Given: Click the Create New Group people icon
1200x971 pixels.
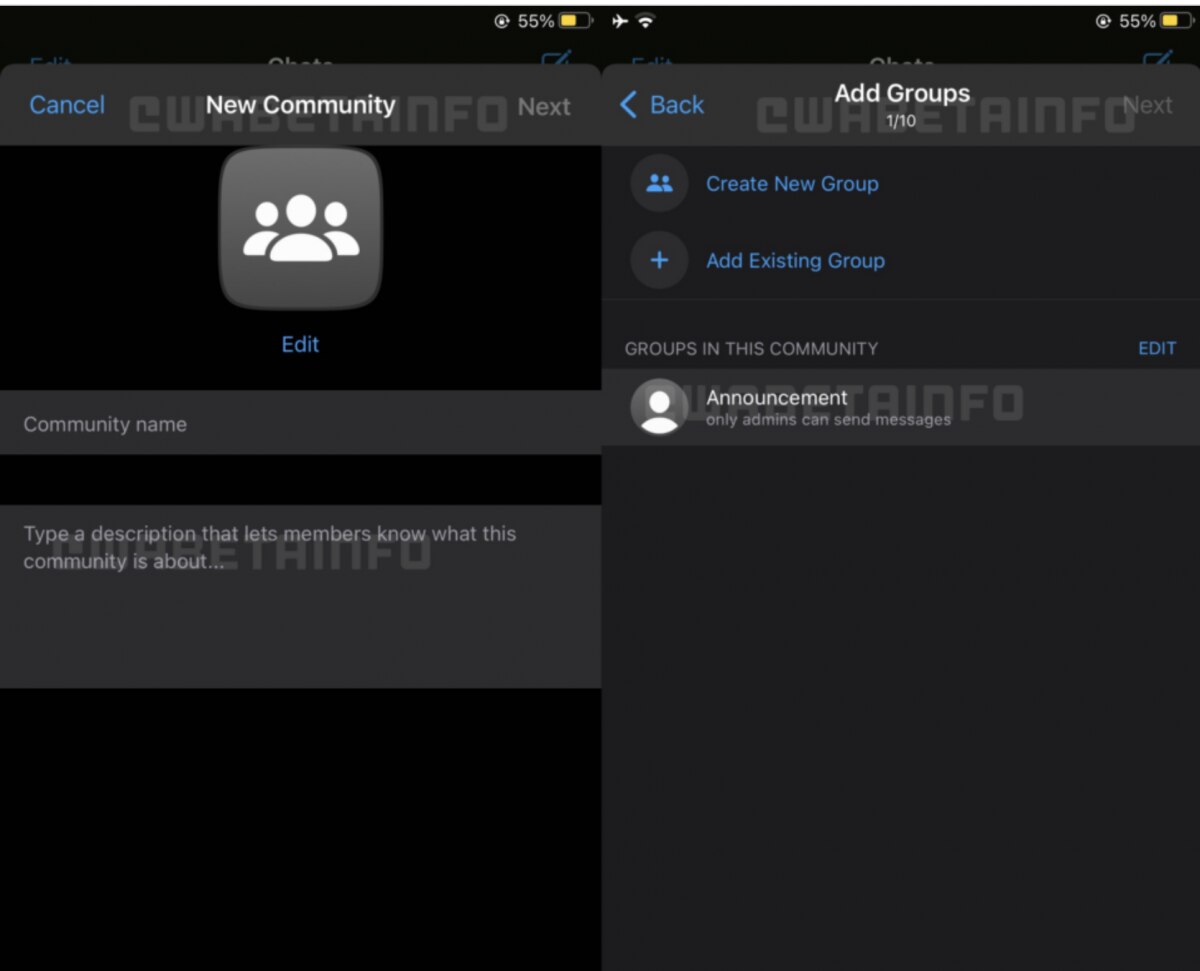Looking at the screenshot, I should (x=659, y=184).
